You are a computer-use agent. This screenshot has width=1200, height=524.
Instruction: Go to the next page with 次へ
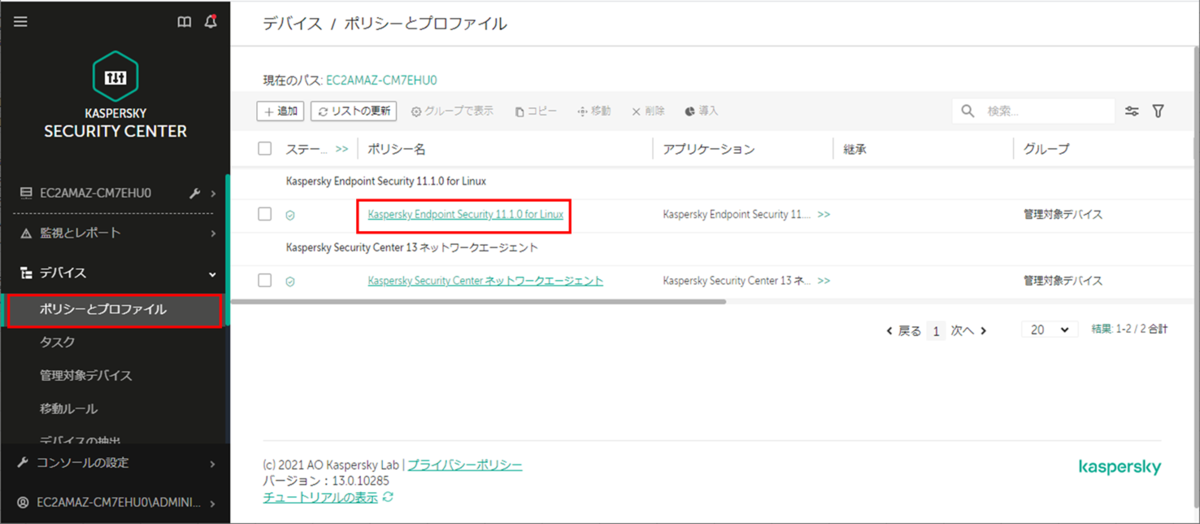pos(969,330)
